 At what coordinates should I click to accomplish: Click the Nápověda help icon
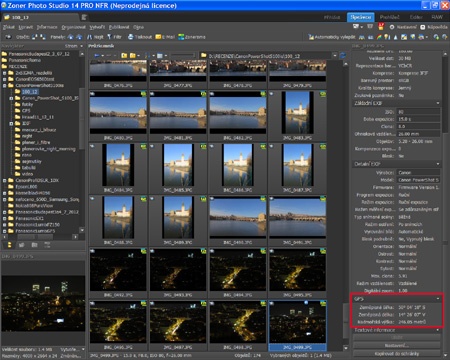(x=423, y=27)
